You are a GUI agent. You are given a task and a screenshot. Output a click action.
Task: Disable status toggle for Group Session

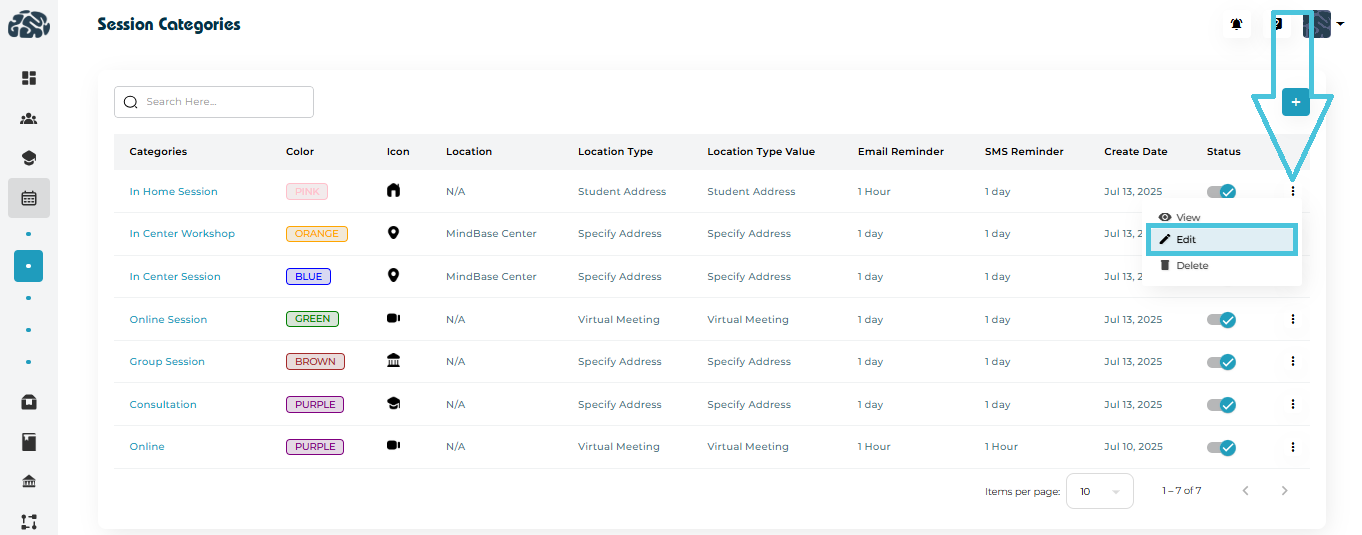(1221, 362)
